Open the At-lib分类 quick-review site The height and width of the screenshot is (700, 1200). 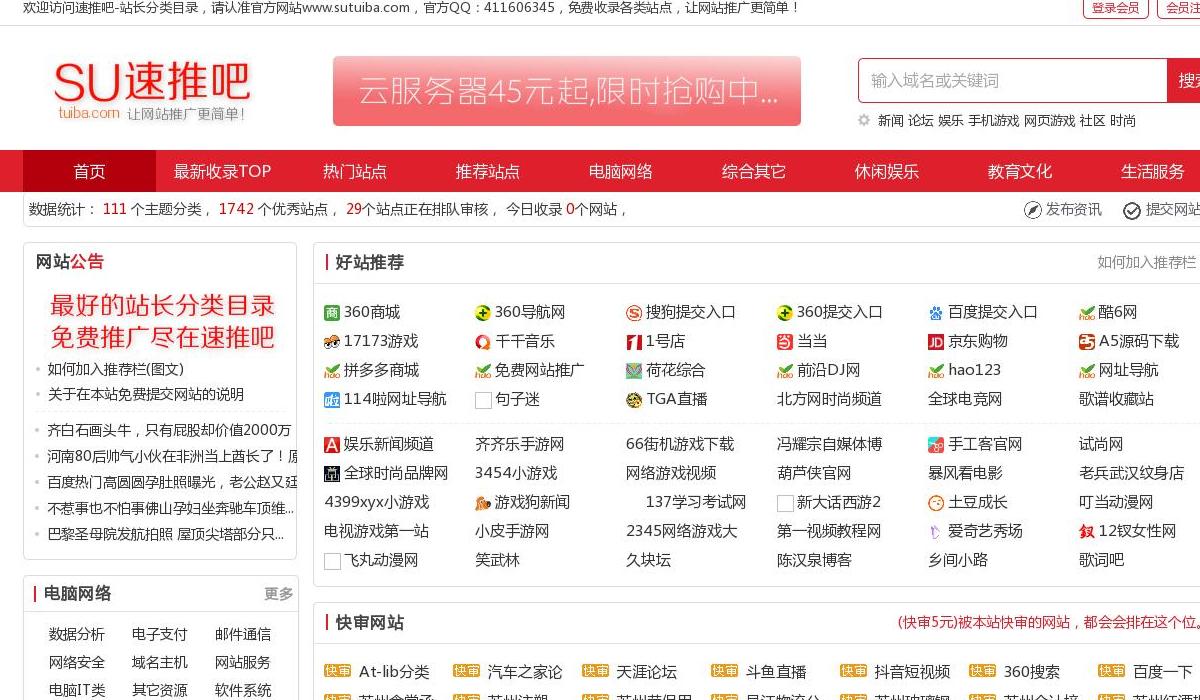pos(394,672)
